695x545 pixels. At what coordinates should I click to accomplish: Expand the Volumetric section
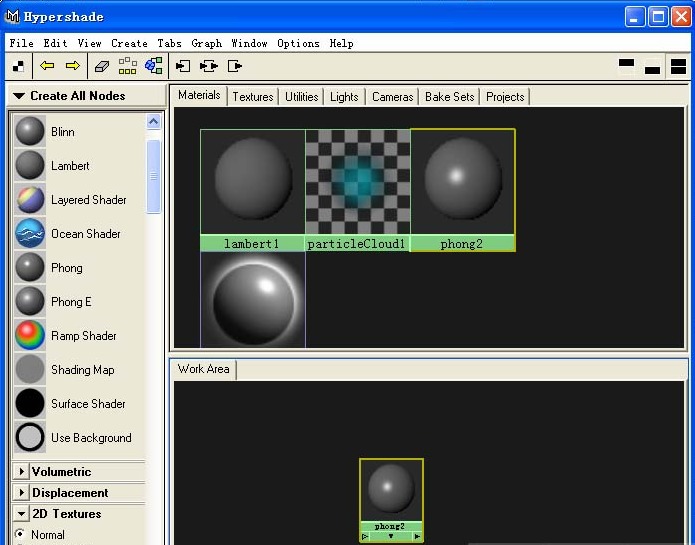pyautogui.click(x=21, y=471)
